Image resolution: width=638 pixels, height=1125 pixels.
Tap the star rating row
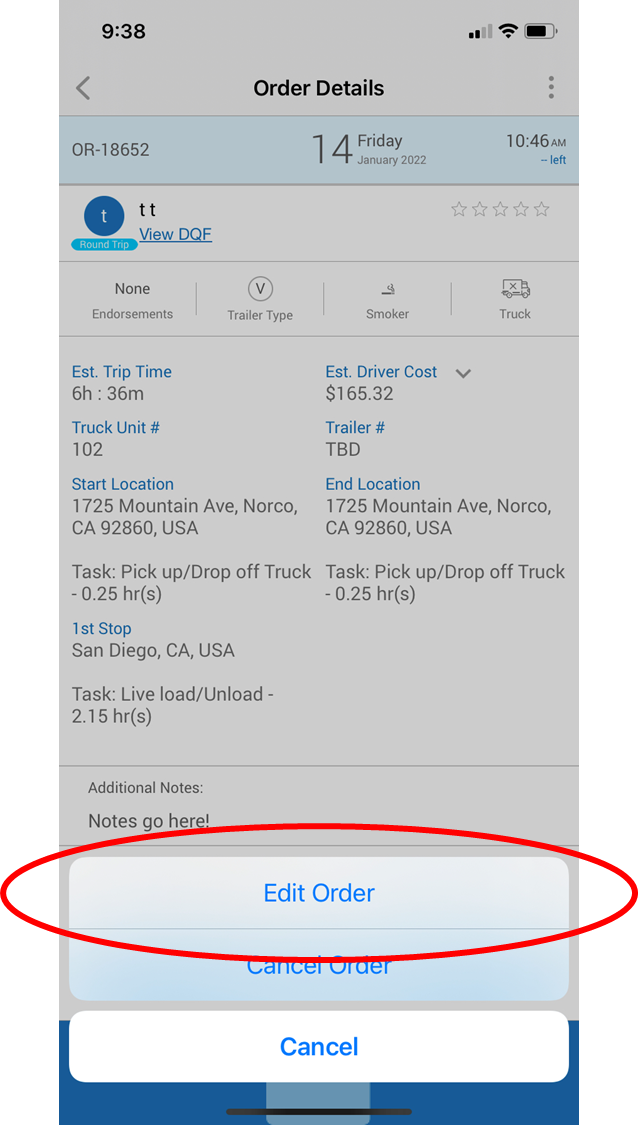500,209
